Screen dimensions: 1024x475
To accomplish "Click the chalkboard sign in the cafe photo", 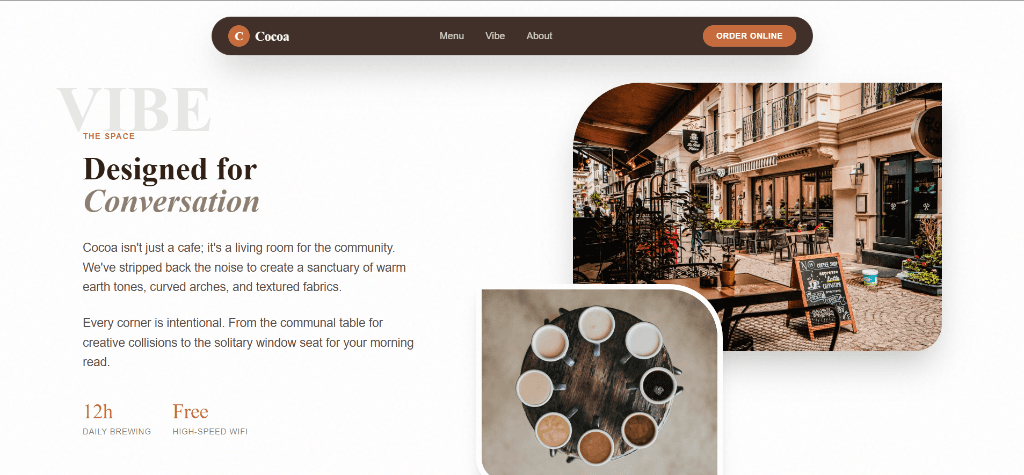I will coord(824,291).
